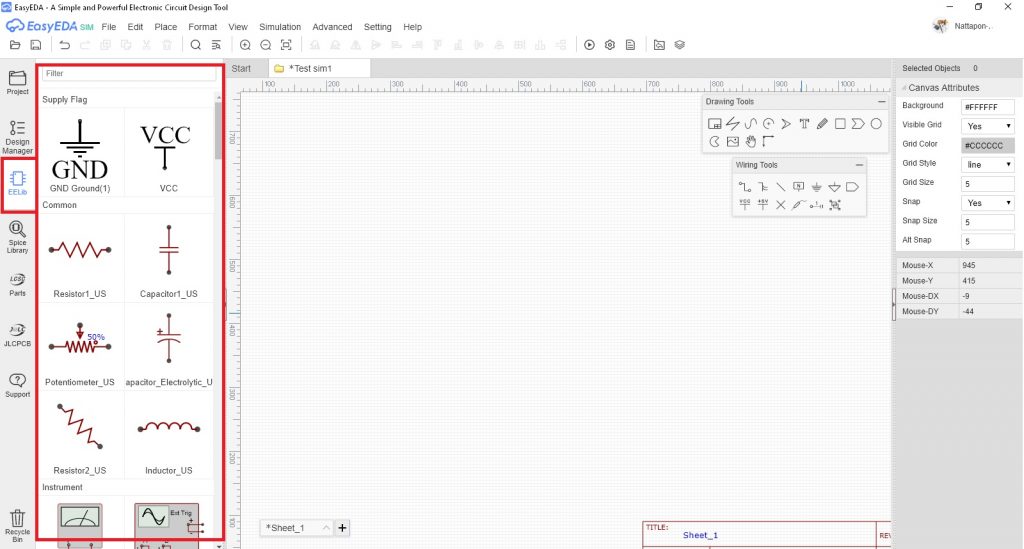Switch to the Start tab
Image resolution: width=1024 pixels, height=549 pixels.
241,68
